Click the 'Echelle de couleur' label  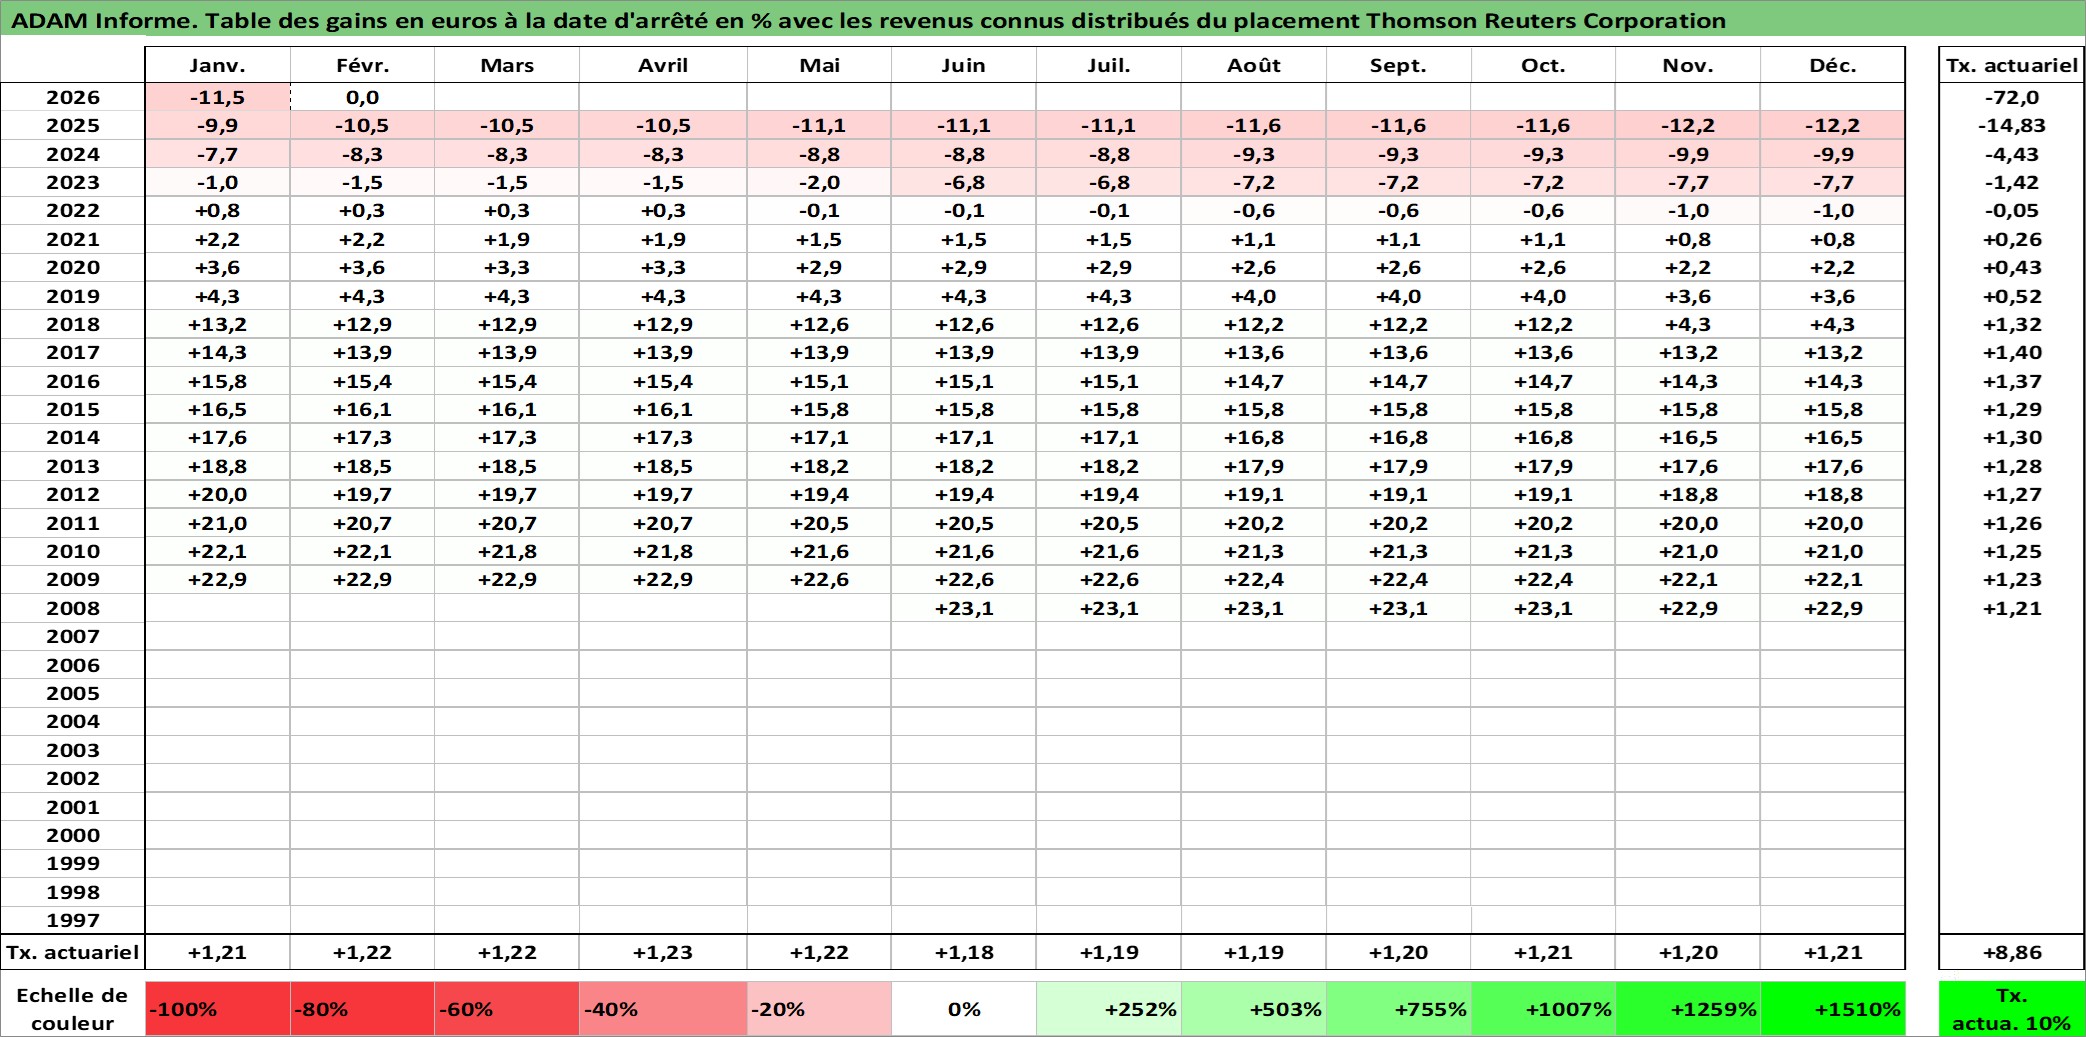click(72, 1009)
